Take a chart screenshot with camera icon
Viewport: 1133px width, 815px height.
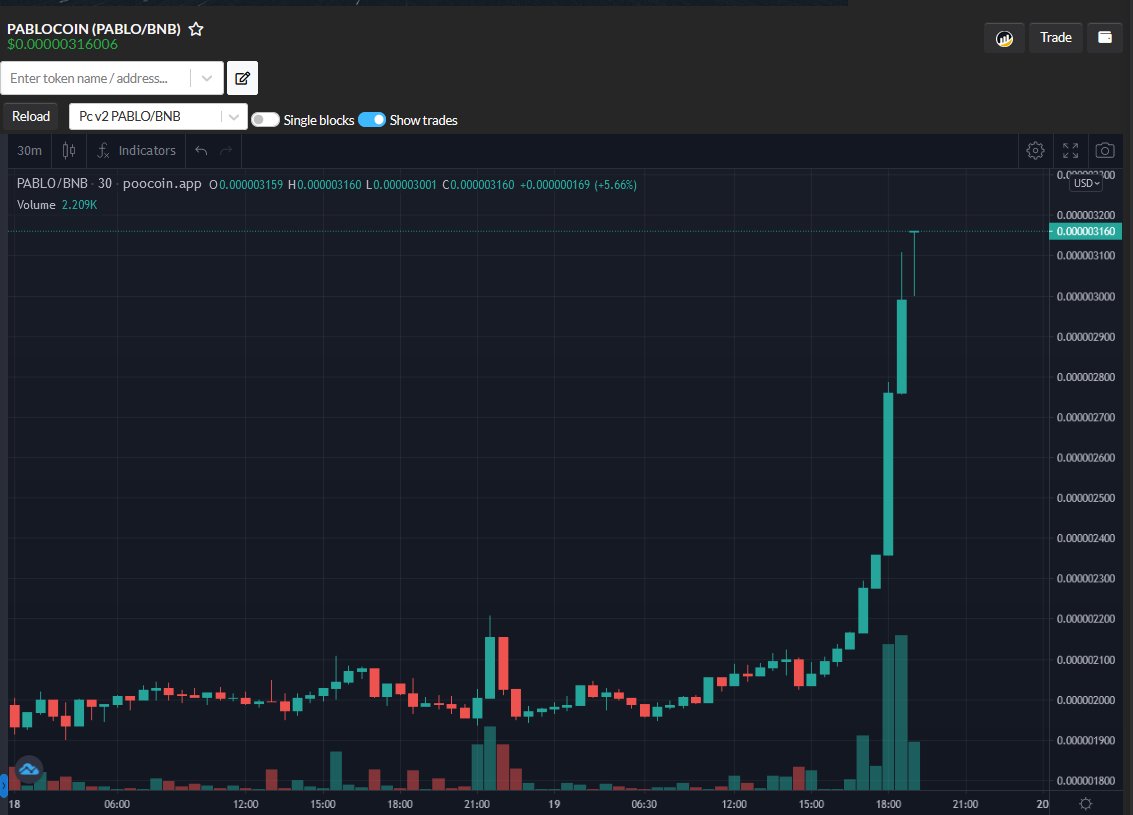tap(1104, 150)
